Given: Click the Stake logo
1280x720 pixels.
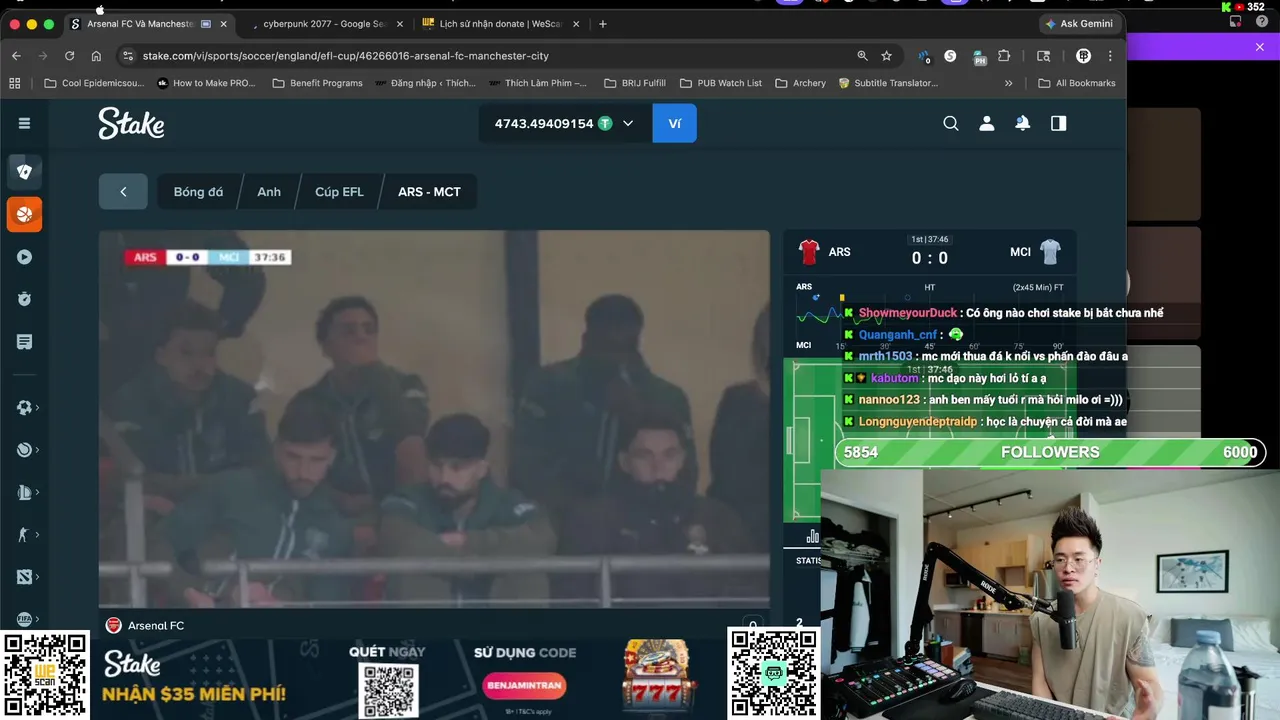Looking at the screenshot, I should tap(131, 123).
